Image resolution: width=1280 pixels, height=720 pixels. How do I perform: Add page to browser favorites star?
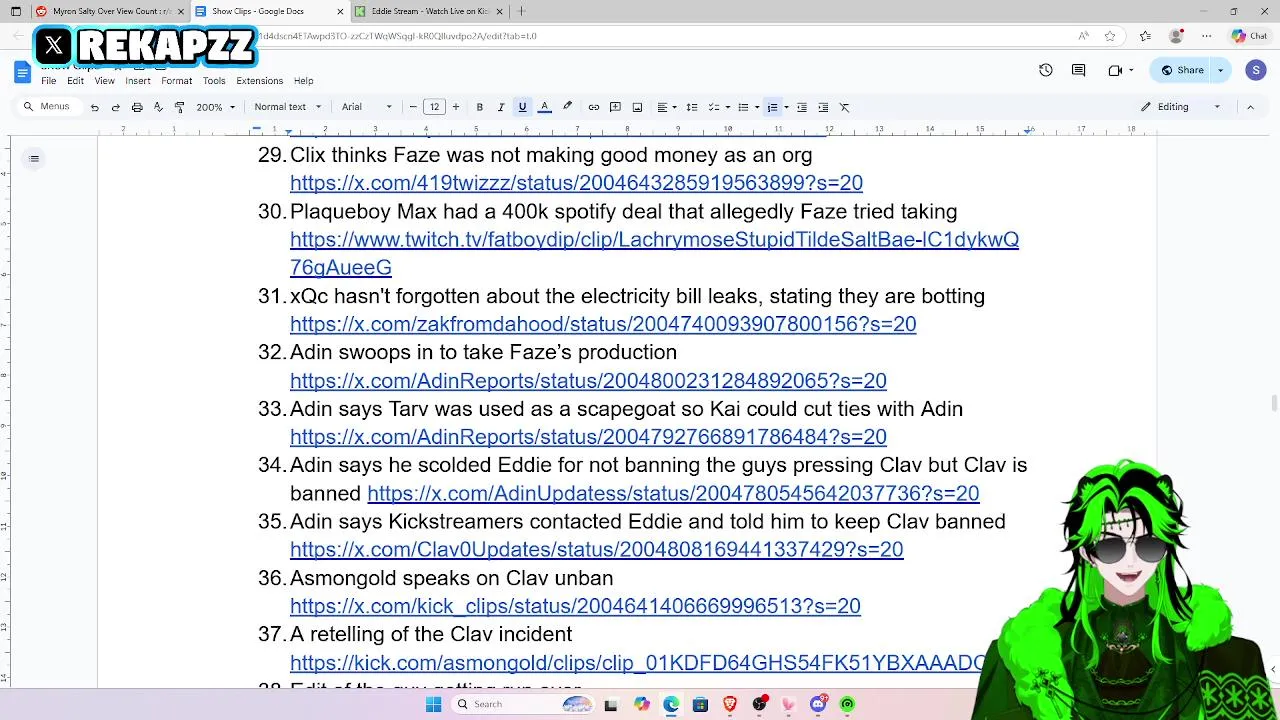[1109, 36]
